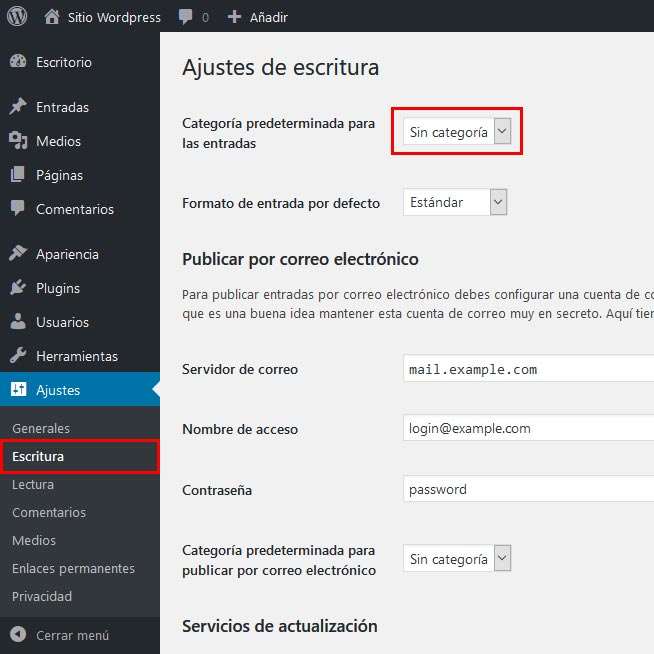Open the default post category dropdown
Image resolution: width=654 pixels, height=654 pixels.
point(457,132)
